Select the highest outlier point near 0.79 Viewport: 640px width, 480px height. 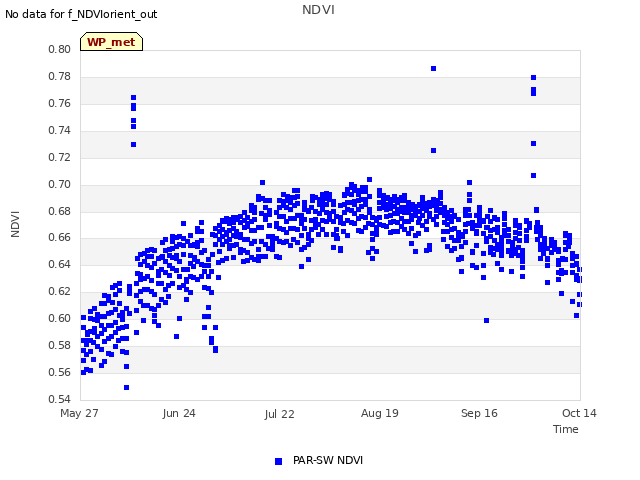tap(433, 69)
